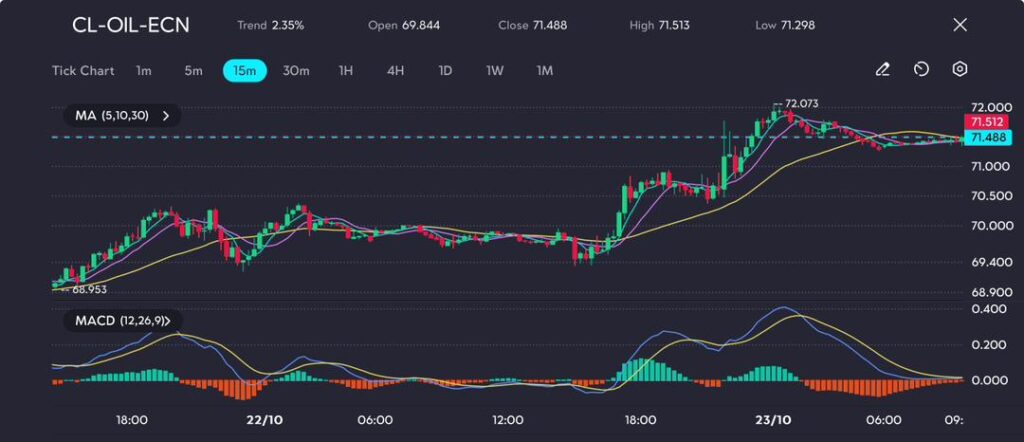Switch to the Tick Chart view
The image size is (1024, 442).
pos(83,71)
